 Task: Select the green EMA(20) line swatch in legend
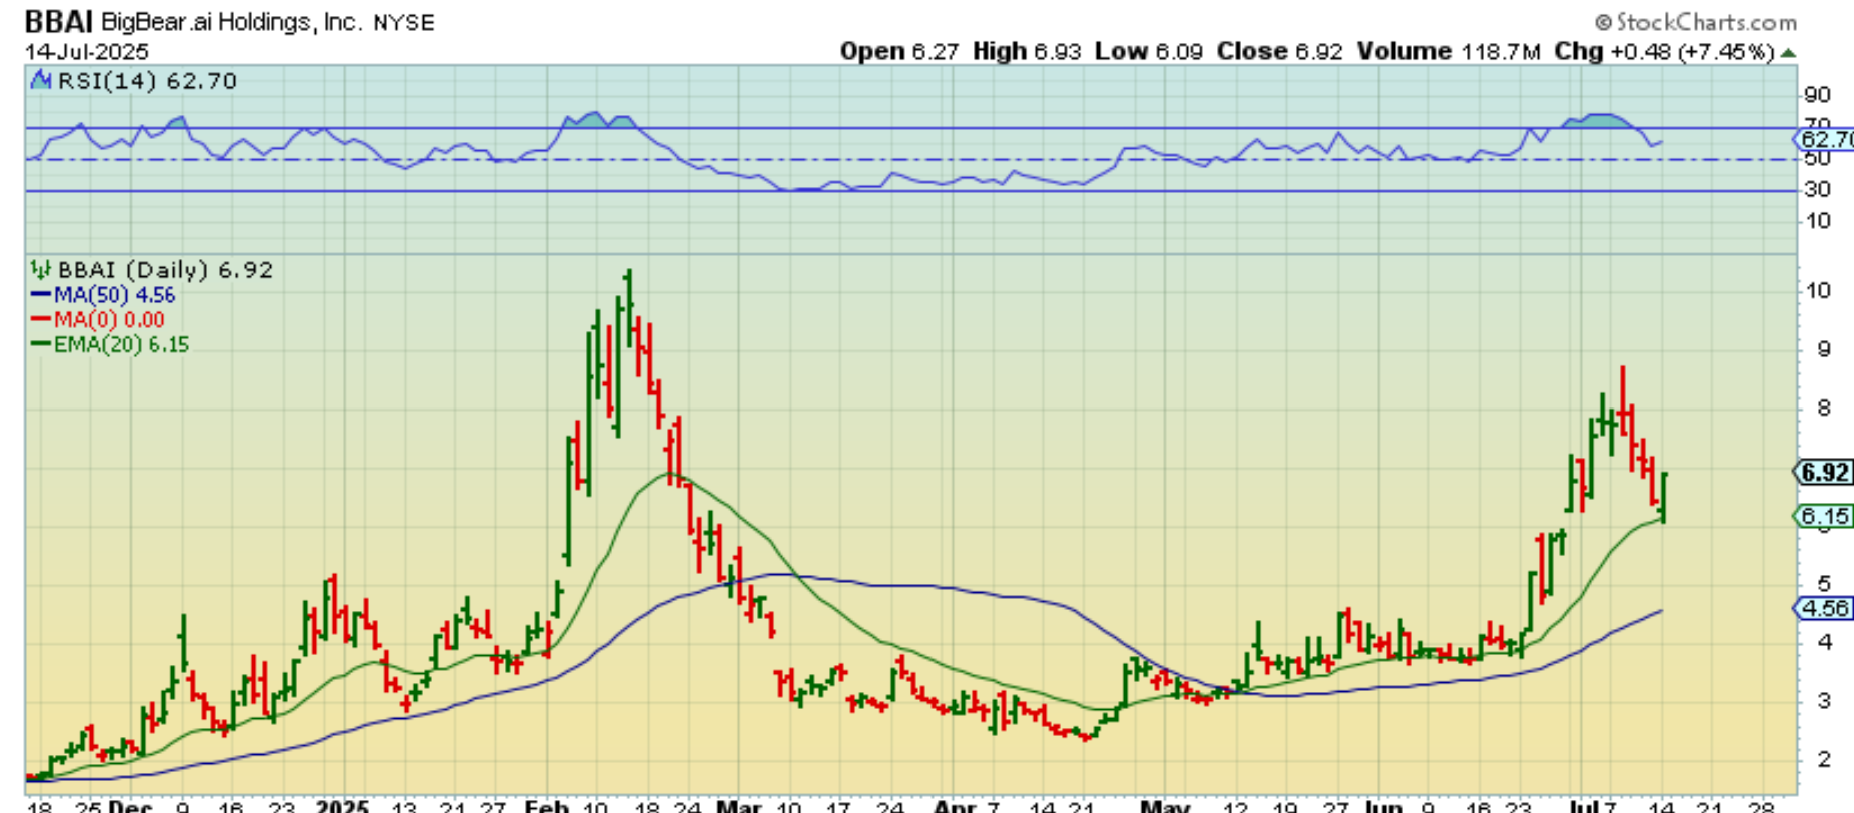pos(40,344)
